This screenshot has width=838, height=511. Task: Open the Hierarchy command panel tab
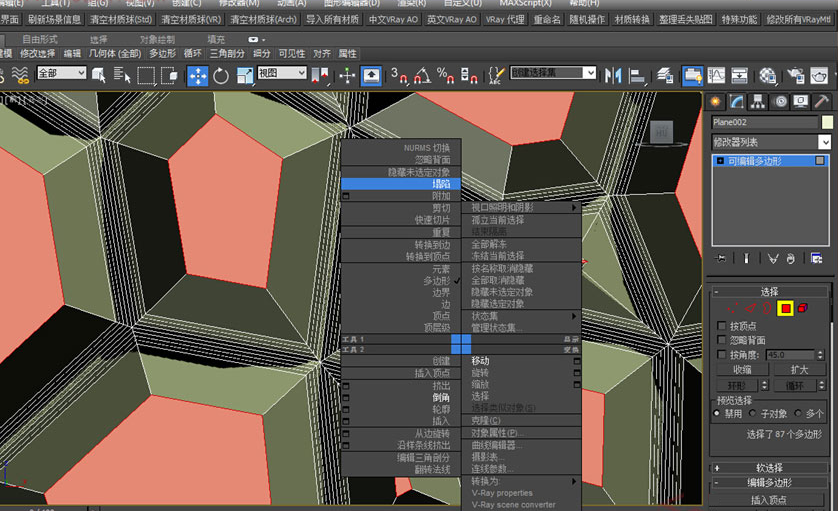tap(758, 102)
